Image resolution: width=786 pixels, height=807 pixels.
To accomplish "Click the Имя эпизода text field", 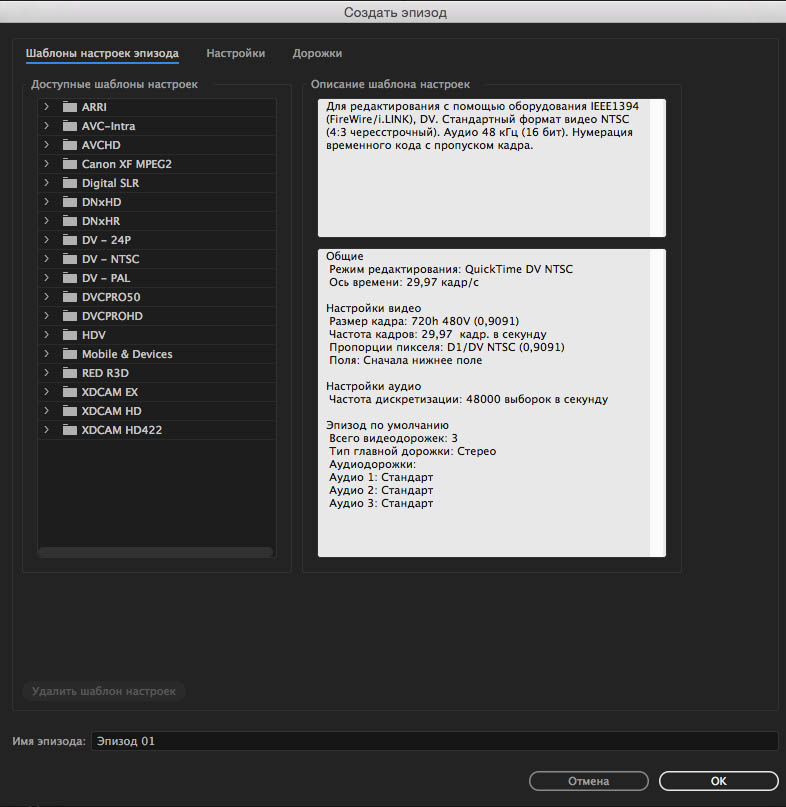I will coord(433,741).
